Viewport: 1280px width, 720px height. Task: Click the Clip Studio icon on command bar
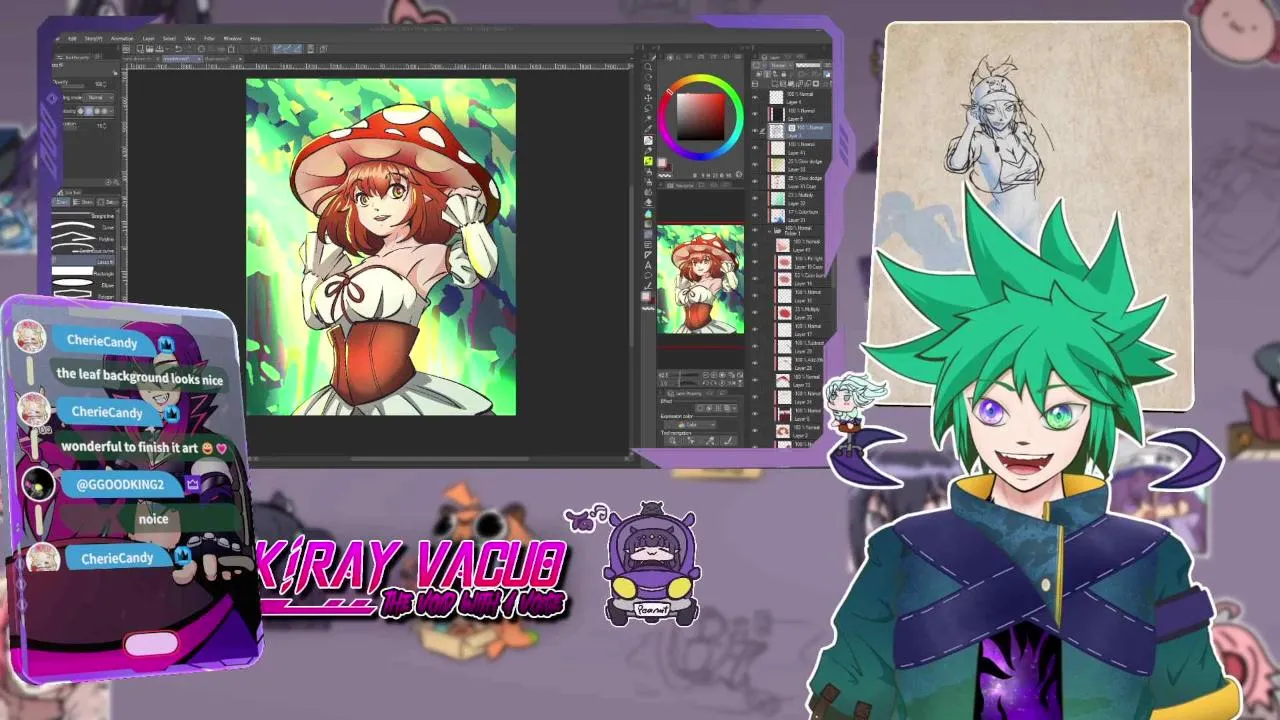[x=126, y=49]
